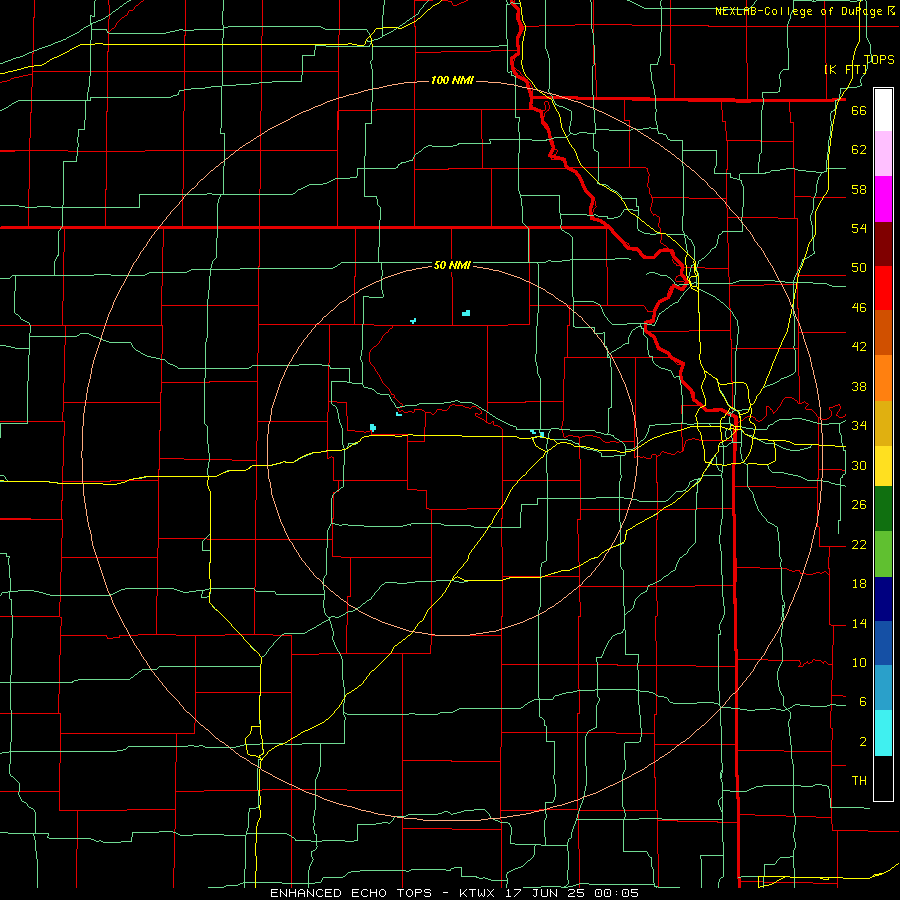Click the TOPS legend title

pyautogui.click(x=879, y=60)
